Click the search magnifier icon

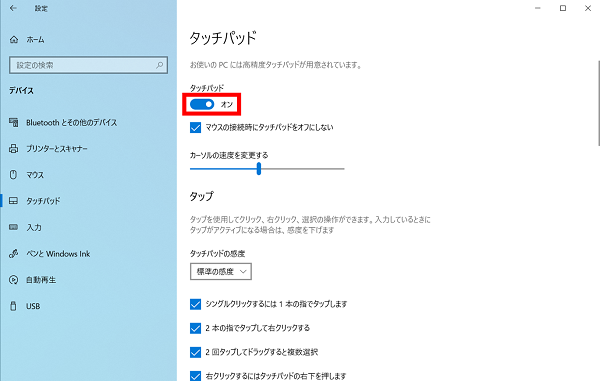click(160, 65)
